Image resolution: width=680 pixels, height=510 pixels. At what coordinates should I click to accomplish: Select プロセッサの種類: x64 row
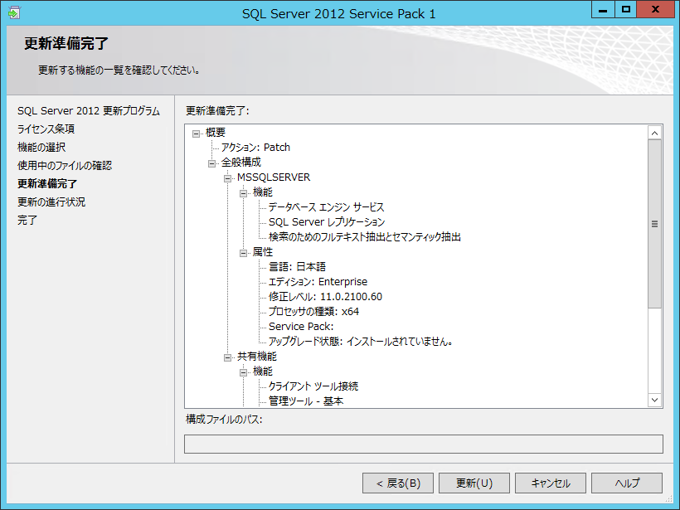[314, 311]
